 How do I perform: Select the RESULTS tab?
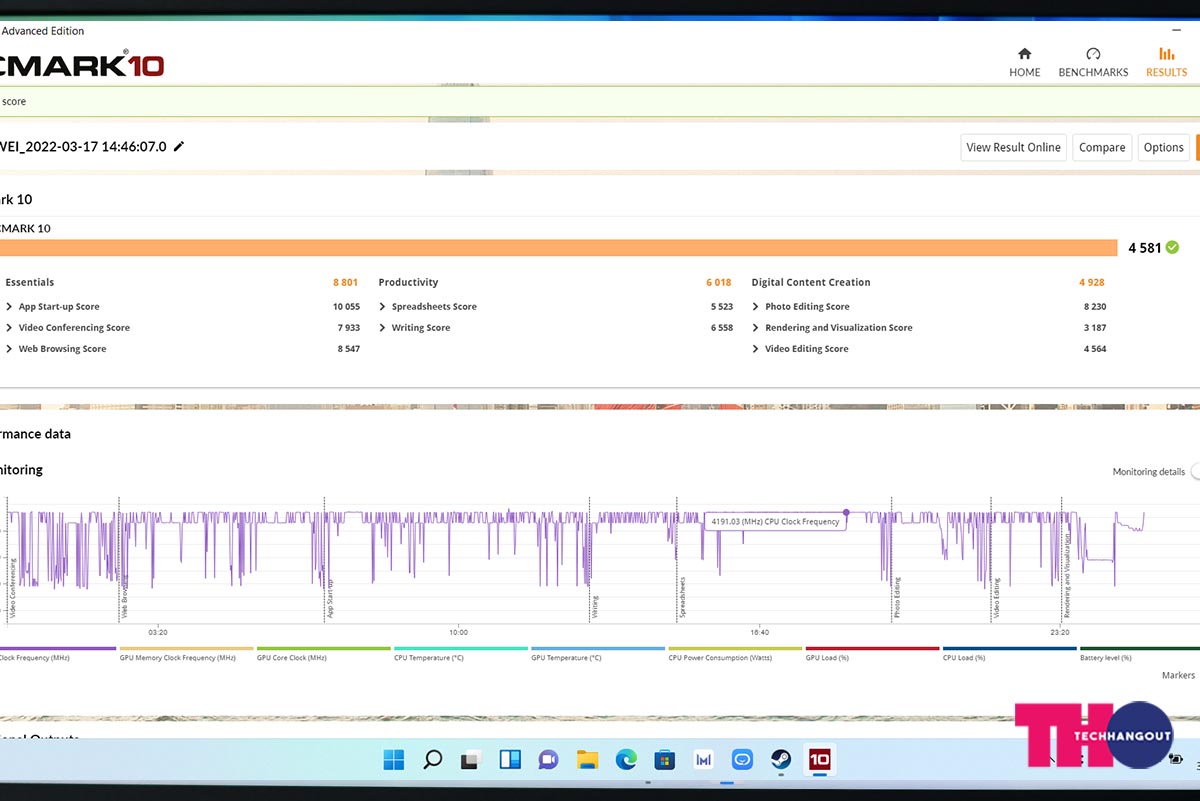[x=1166, y=62]
